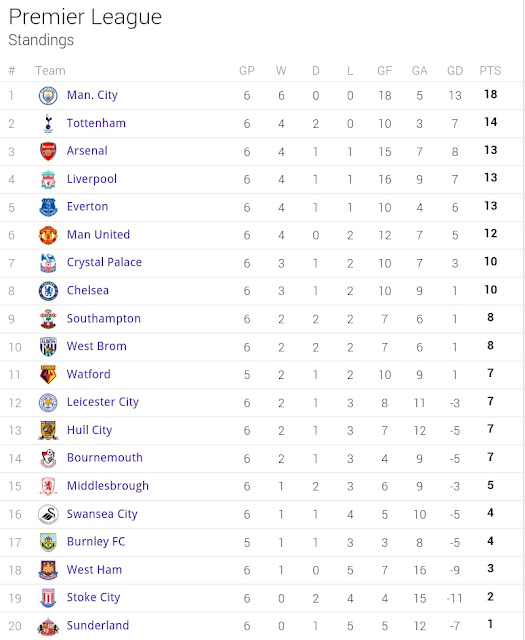Click the PTS column header
The image size is (525, 640).
click(x=490, y=71)
